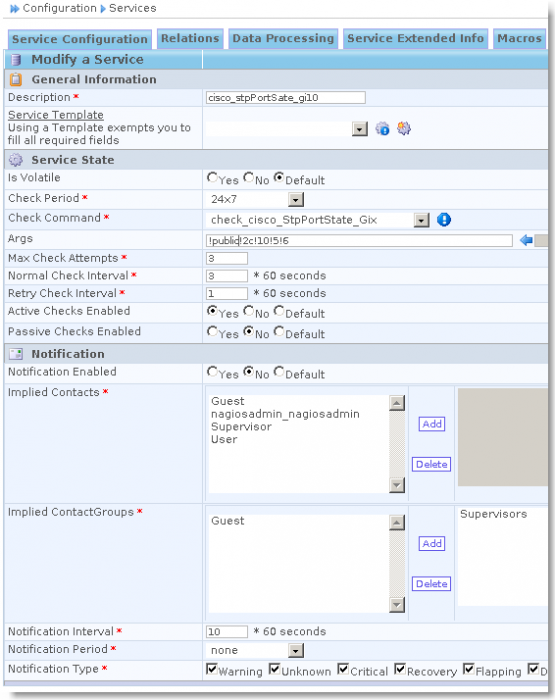555x700 pixels.
Task: Switch to the Relations tab
Action: click(190, 39)
